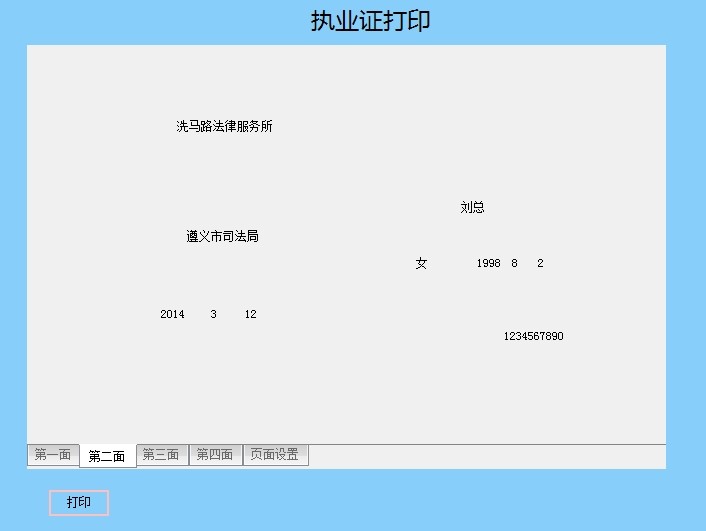
Task: Click the birth month 8
Action: pyautogui.click(x=514, y=263)
